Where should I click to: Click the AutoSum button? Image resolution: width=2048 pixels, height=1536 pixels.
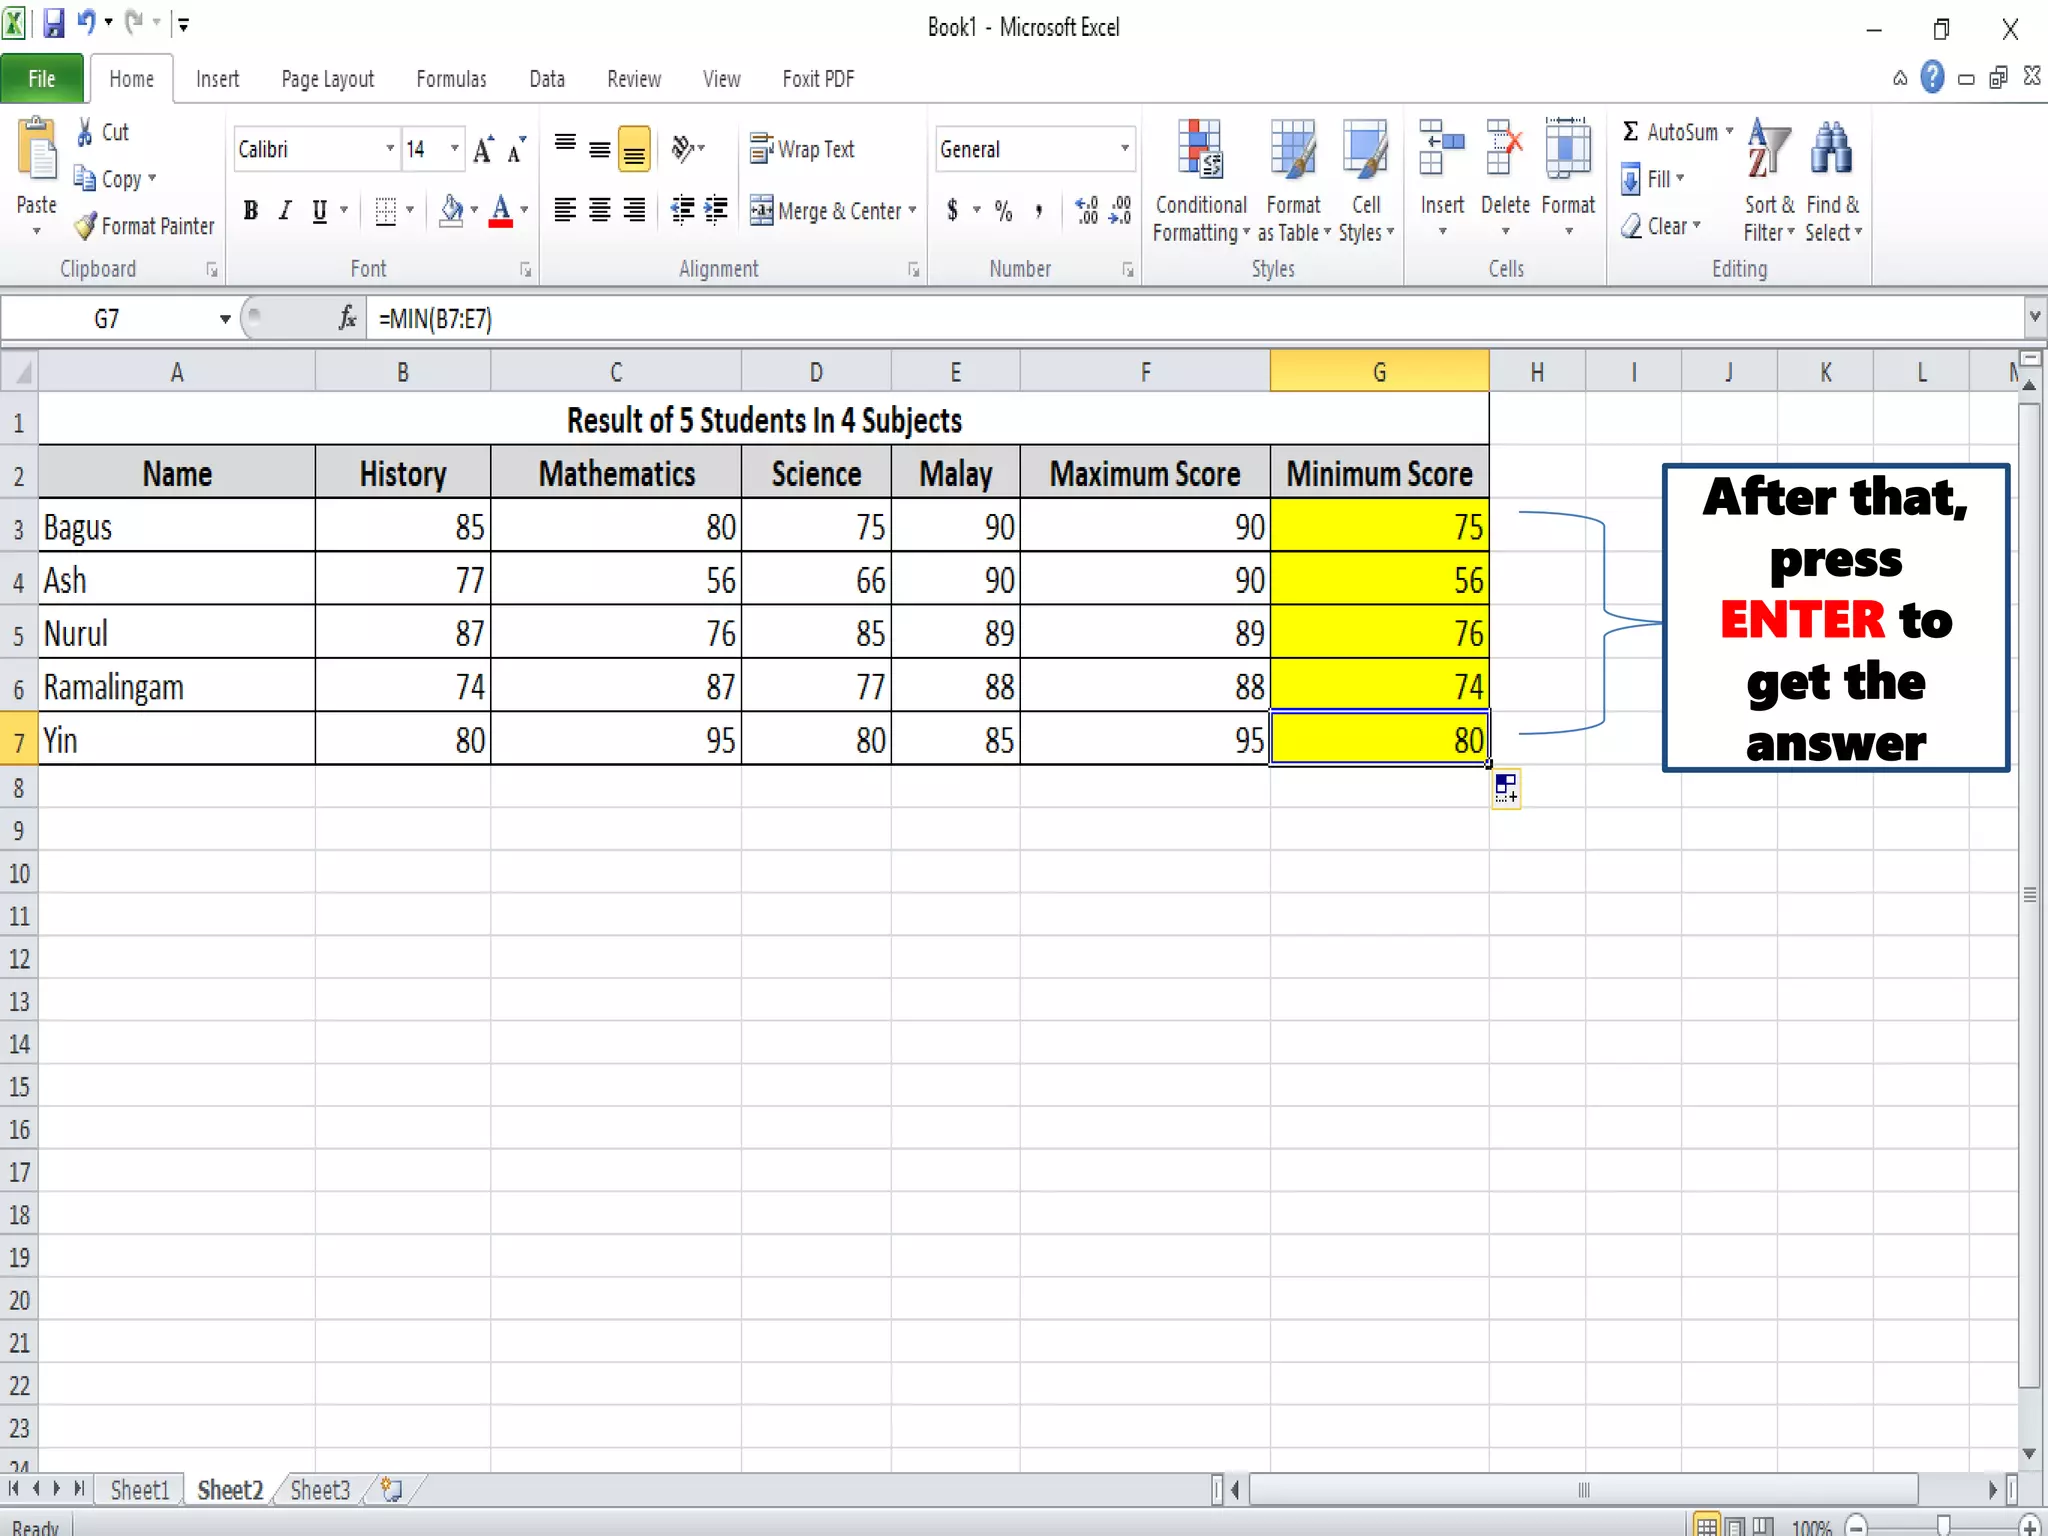1670,132
